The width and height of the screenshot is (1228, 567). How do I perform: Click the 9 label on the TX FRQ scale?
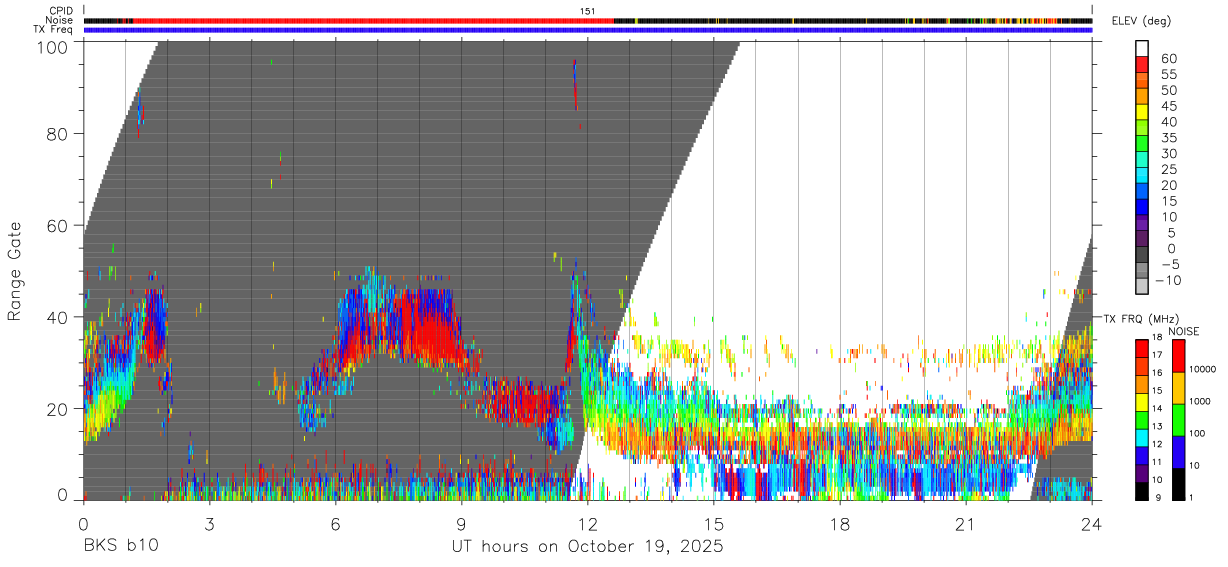click(1157, 497)
